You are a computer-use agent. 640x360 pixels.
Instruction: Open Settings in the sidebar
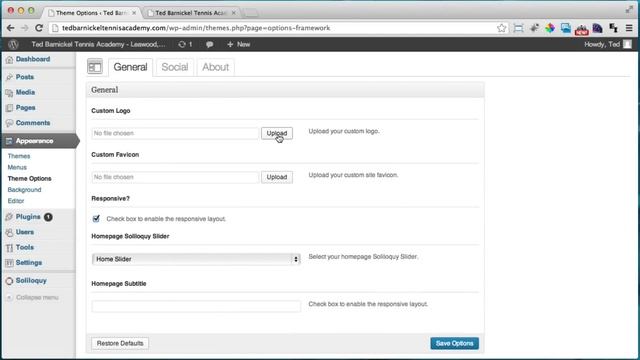click(x=29, y=262)
